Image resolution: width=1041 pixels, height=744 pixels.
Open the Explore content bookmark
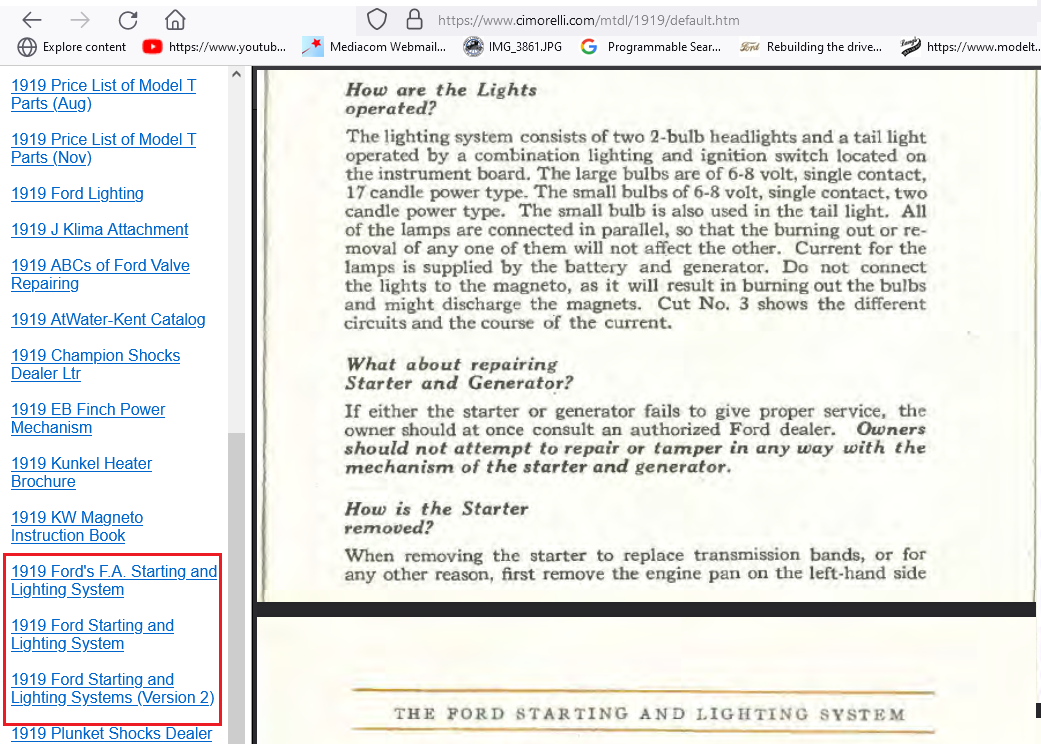pos(72,46)
